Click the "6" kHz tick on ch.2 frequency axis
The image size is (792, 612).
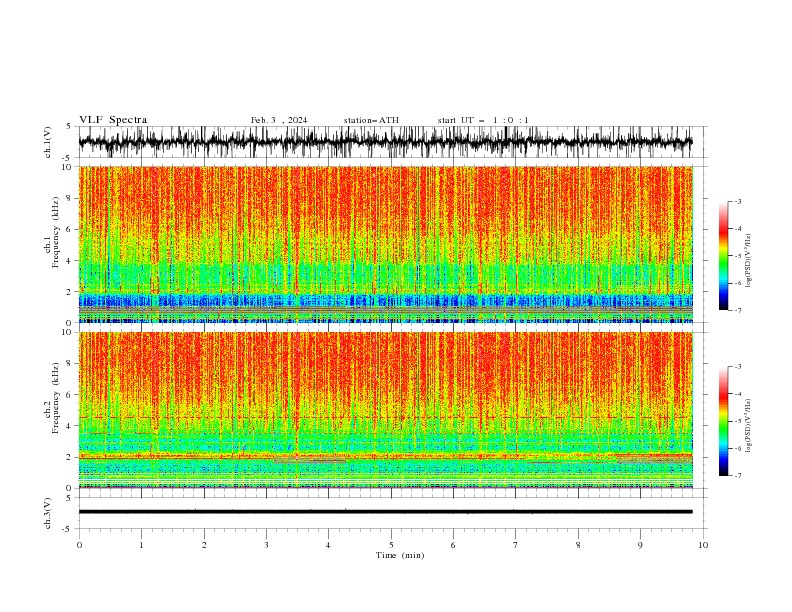[x=70, y=395]
